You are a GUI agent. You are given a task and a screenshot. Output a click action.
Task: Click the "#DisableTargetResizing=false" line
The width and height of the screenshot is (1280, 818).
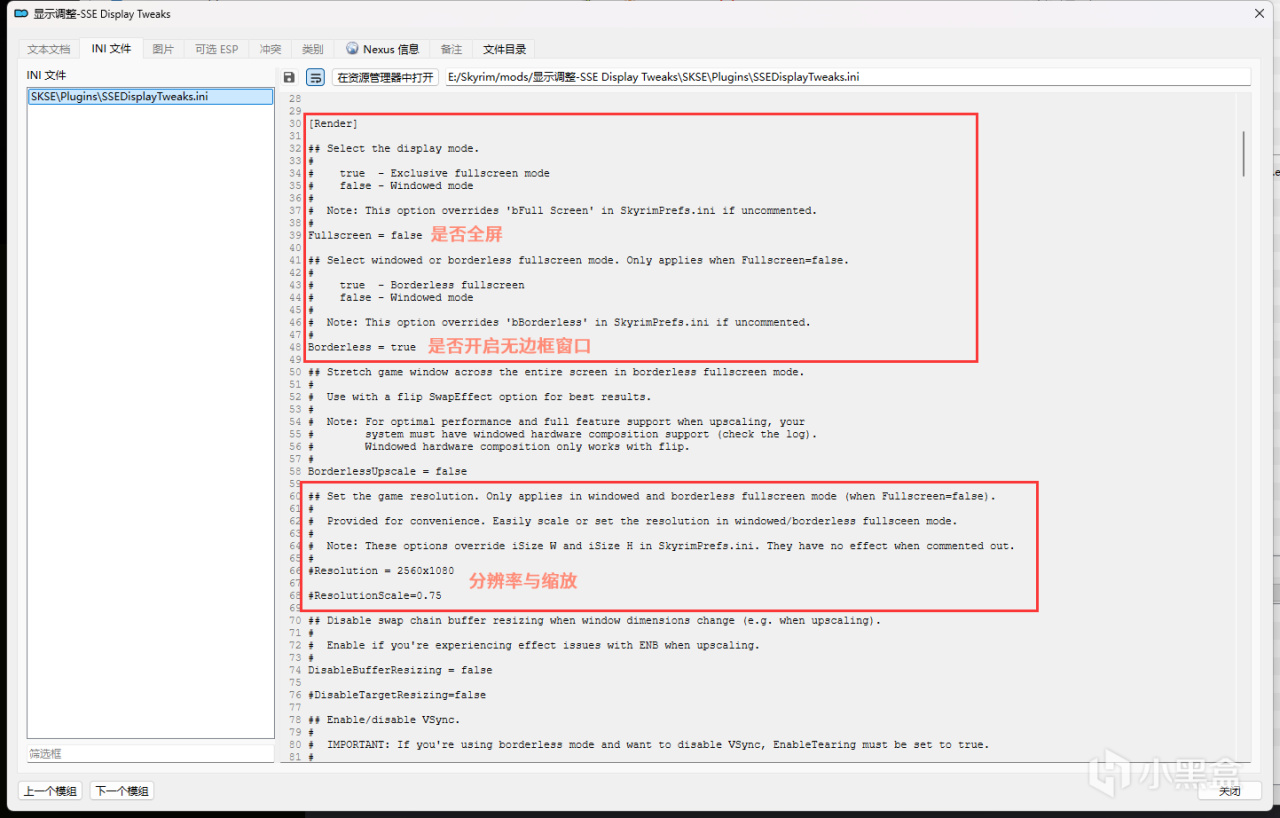click(x=397, y=695)
